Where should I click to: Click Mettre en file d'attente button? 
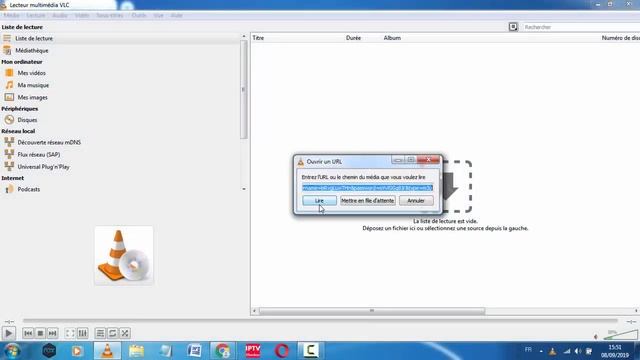click(x=368, y=200)
